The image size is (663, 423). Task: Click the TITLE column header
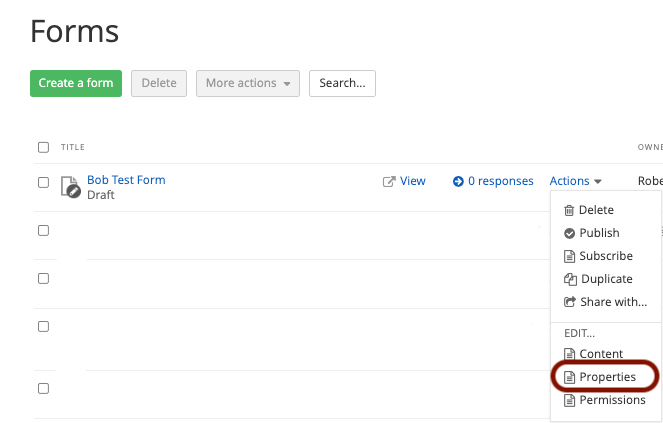tap(73, 147)
